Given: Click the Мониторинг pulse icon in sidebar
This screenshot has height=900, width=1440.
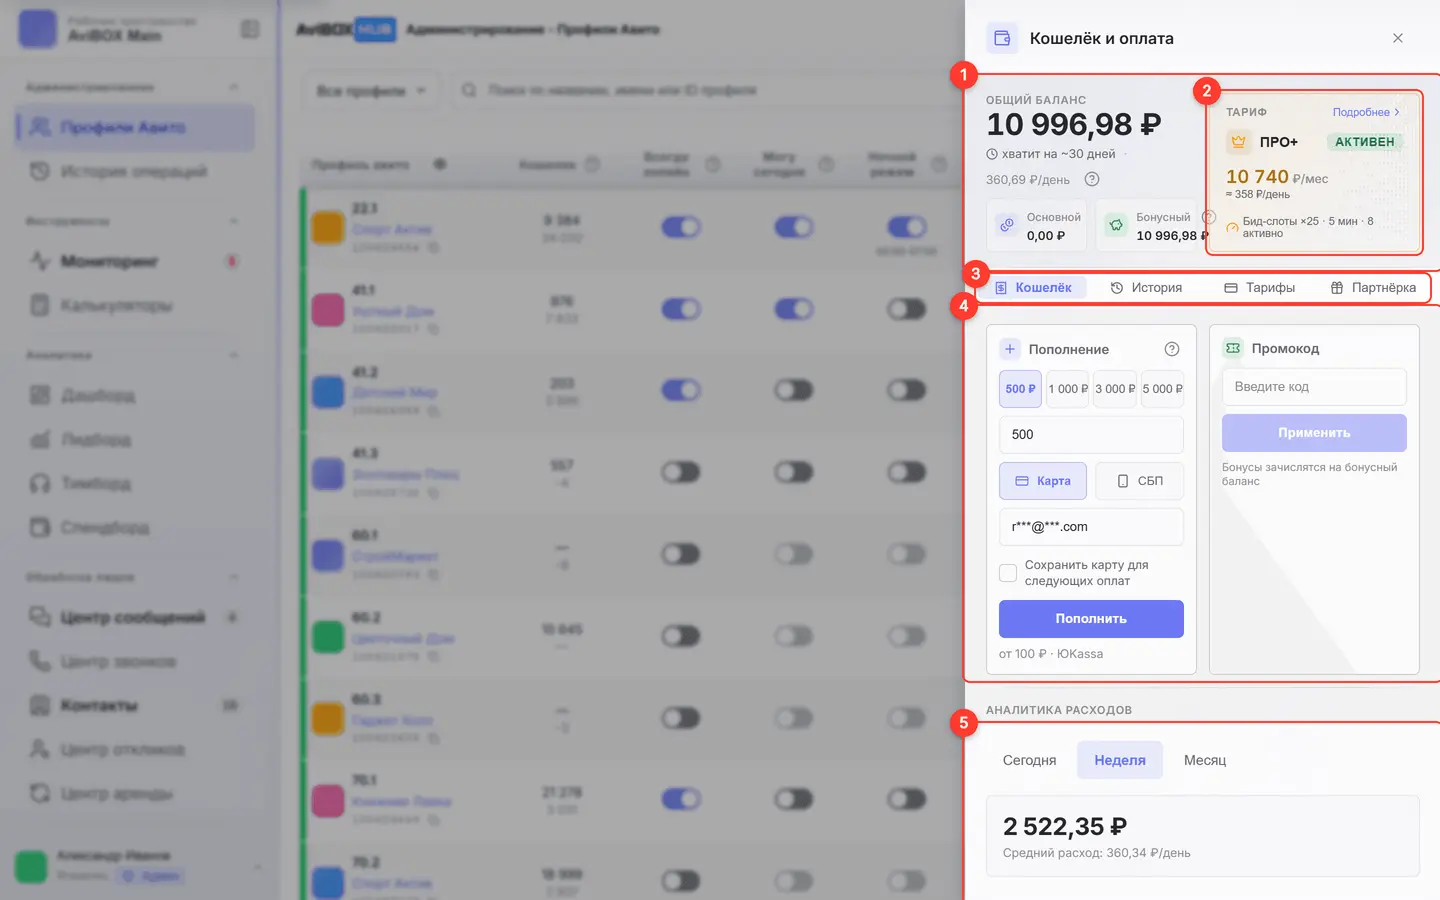Looking at the screenshot, I should pos(40,261).
